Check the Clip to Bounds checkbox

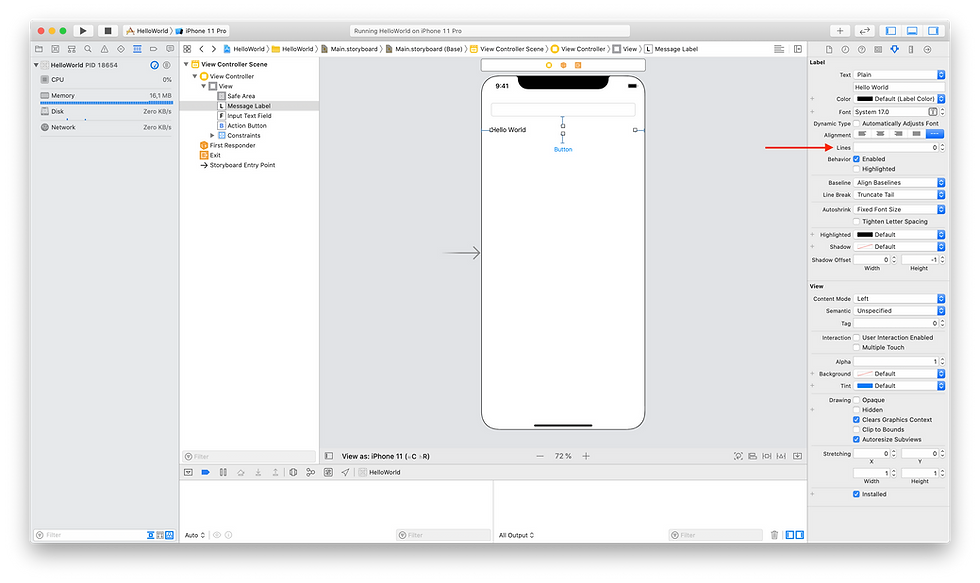857,429
